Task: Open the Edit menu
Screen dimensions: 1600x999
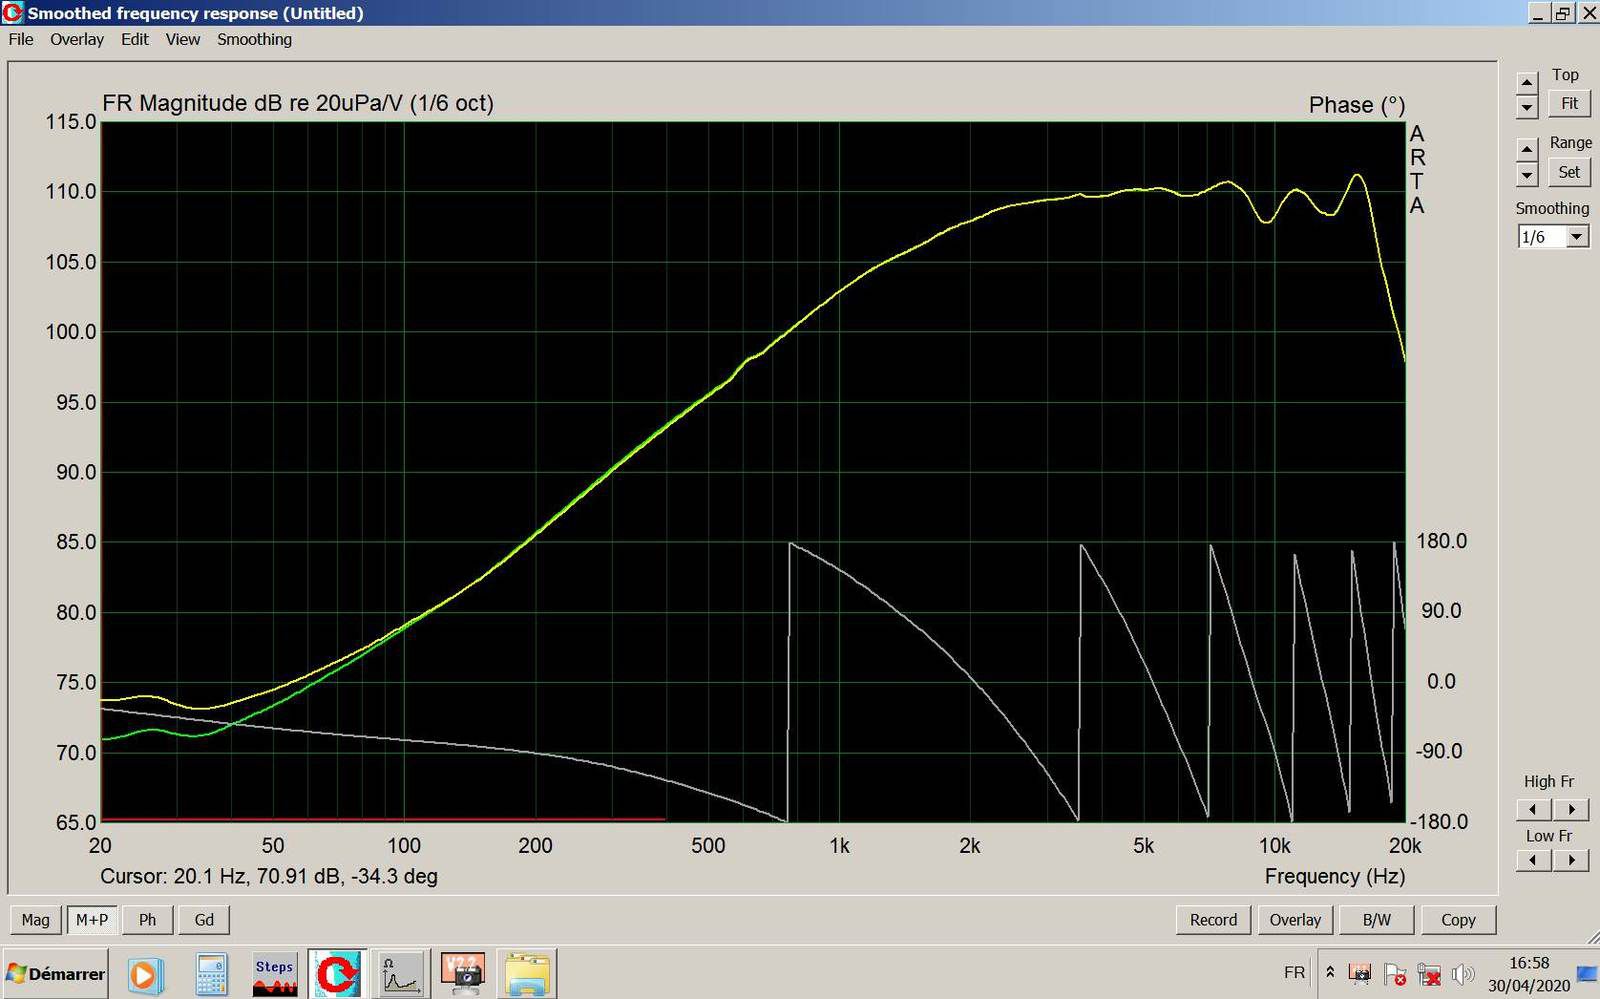Action: coord(134,39)
